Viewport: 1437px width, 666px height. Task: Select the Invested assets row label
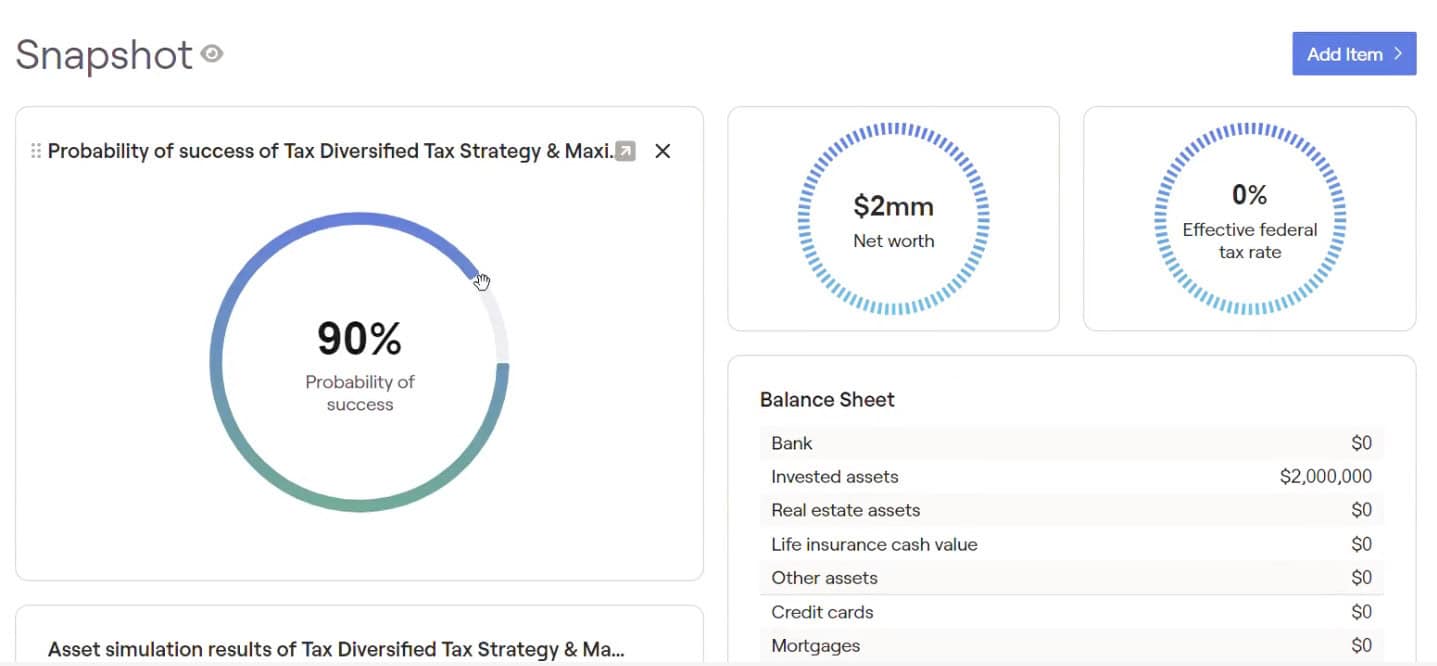(x=835, y=477)
